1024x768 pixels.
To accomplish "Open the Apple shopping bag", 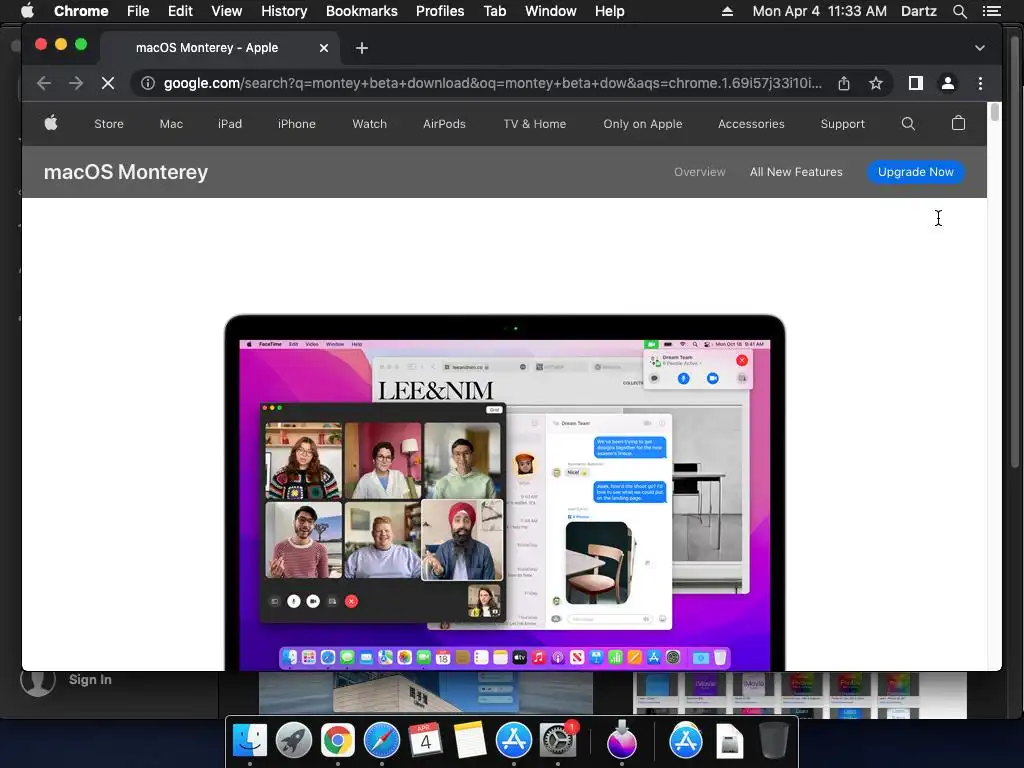I will (958, 123).
